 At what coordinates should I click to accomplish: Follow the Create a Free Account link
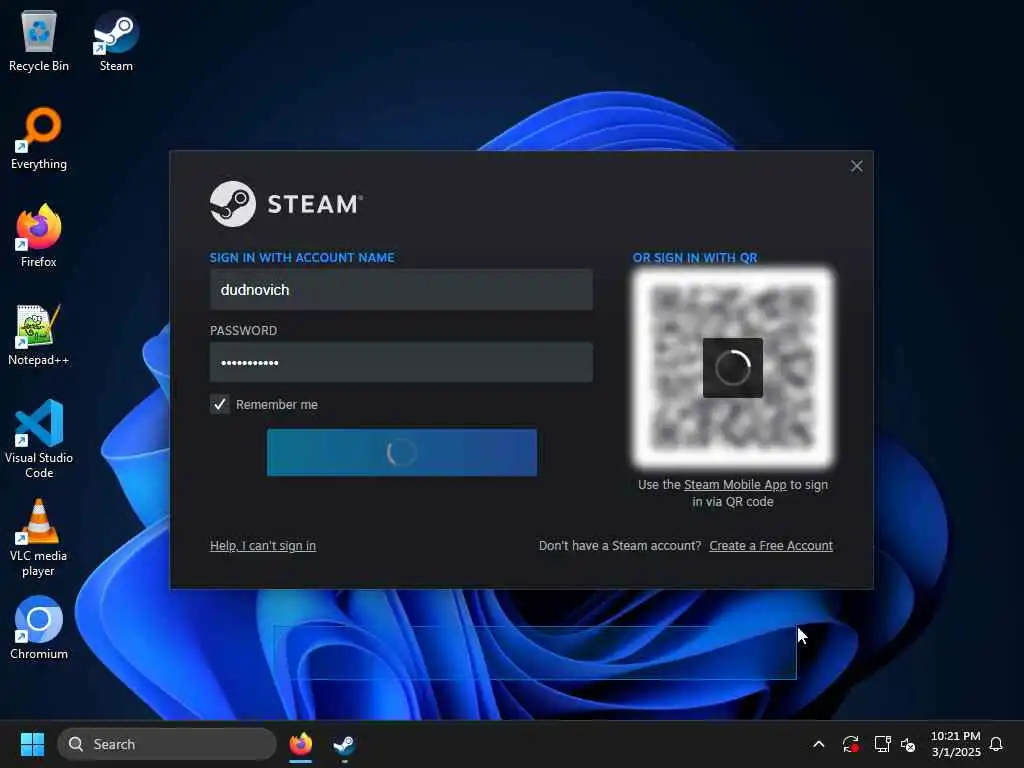[771, 545]
